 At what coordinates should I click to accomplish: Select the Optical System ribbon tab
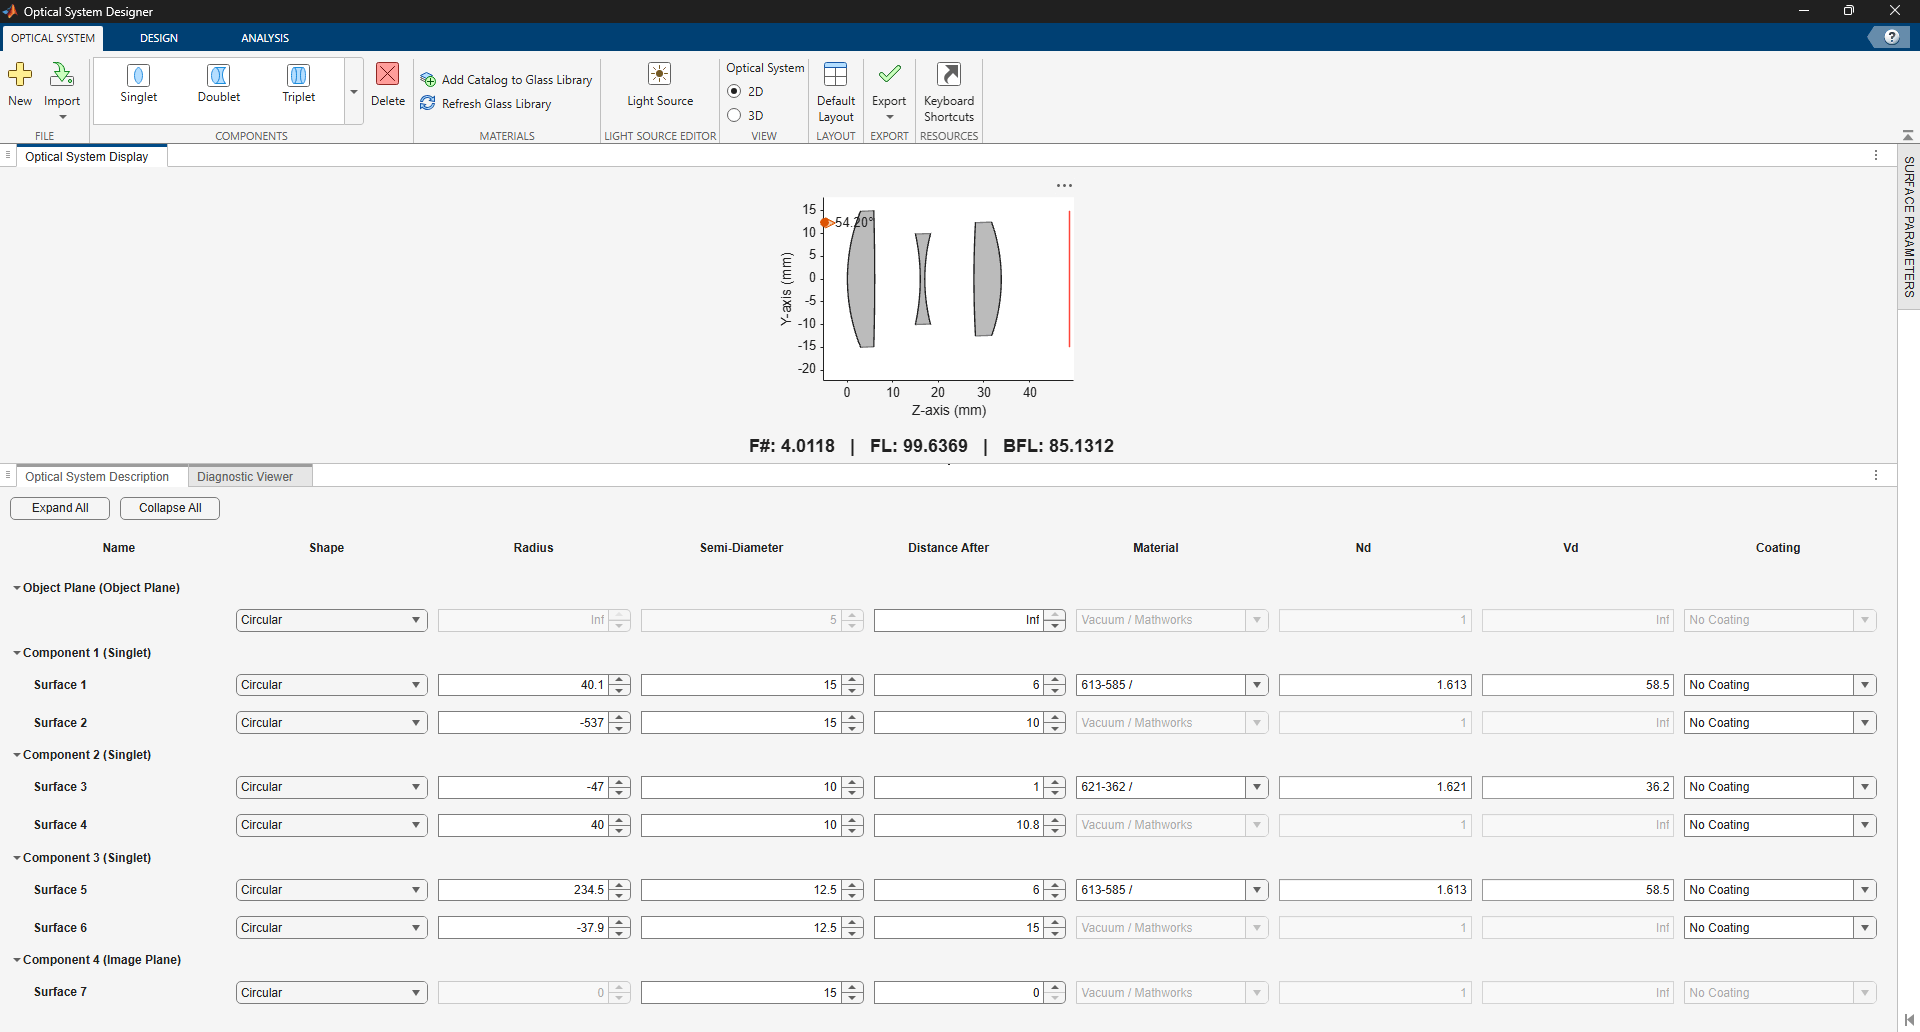point(53,38)
